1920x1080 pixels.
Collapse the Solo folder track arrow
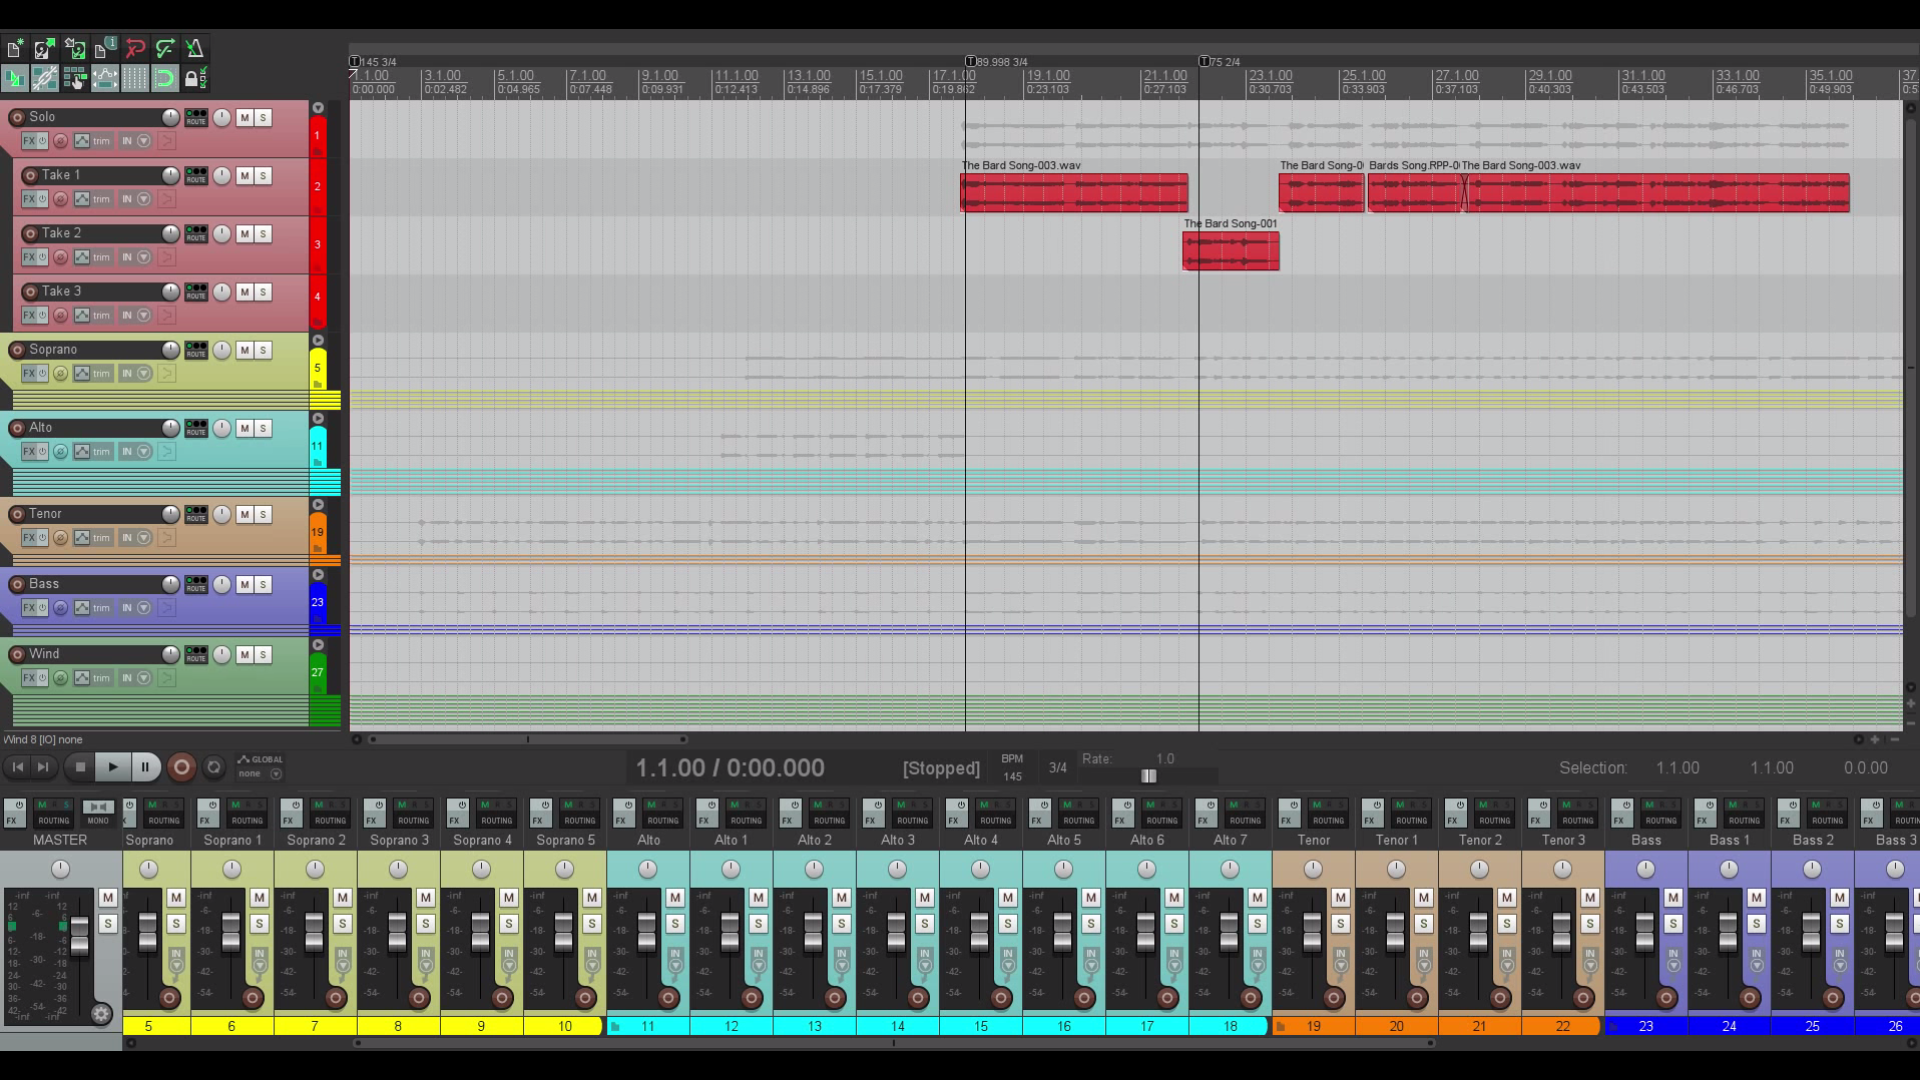pyautogui.click(x=318, y=108)
